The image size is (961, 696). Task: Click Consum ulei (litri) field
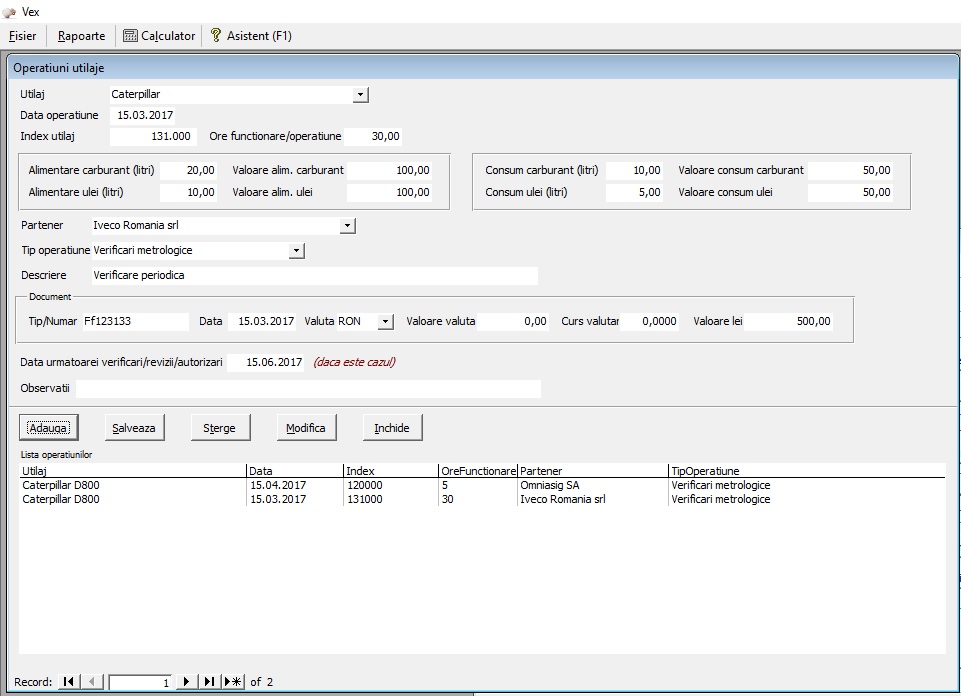(x=634, y=192)
